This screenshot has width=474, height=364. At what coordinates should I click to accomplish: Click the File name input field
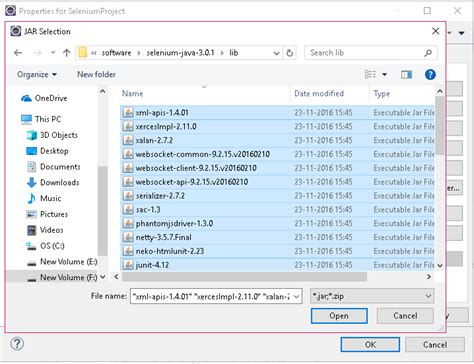[x=211, y=296]
